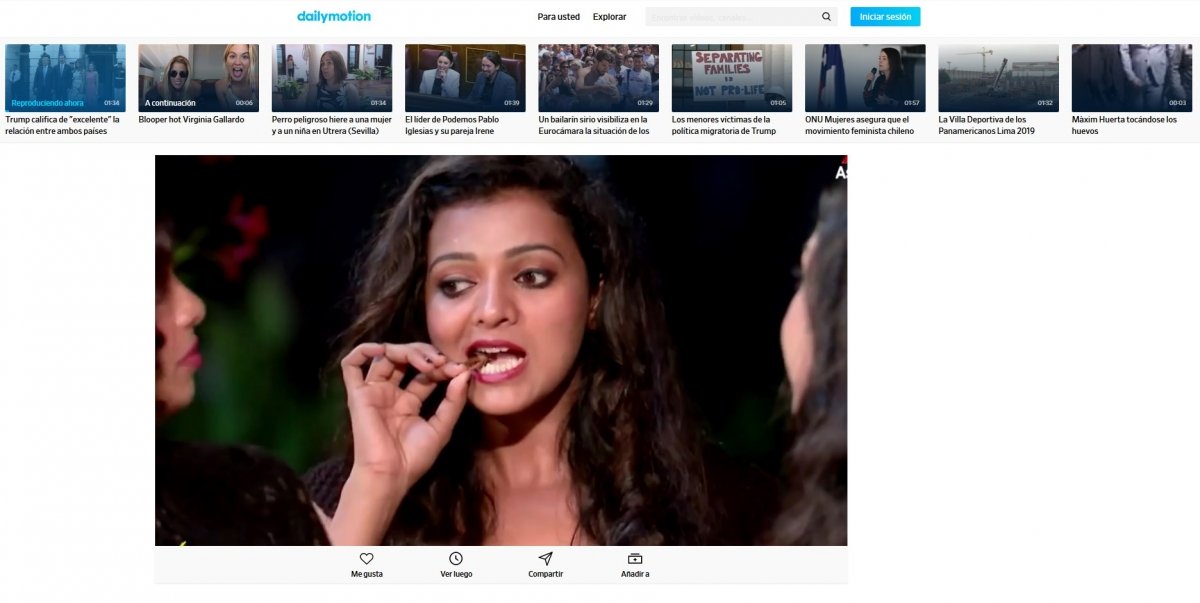The width and height of the screenshot is (1200, 603).
Task: Open the Trump califica de excelente thumbnail
Action: tap(65, 77)
